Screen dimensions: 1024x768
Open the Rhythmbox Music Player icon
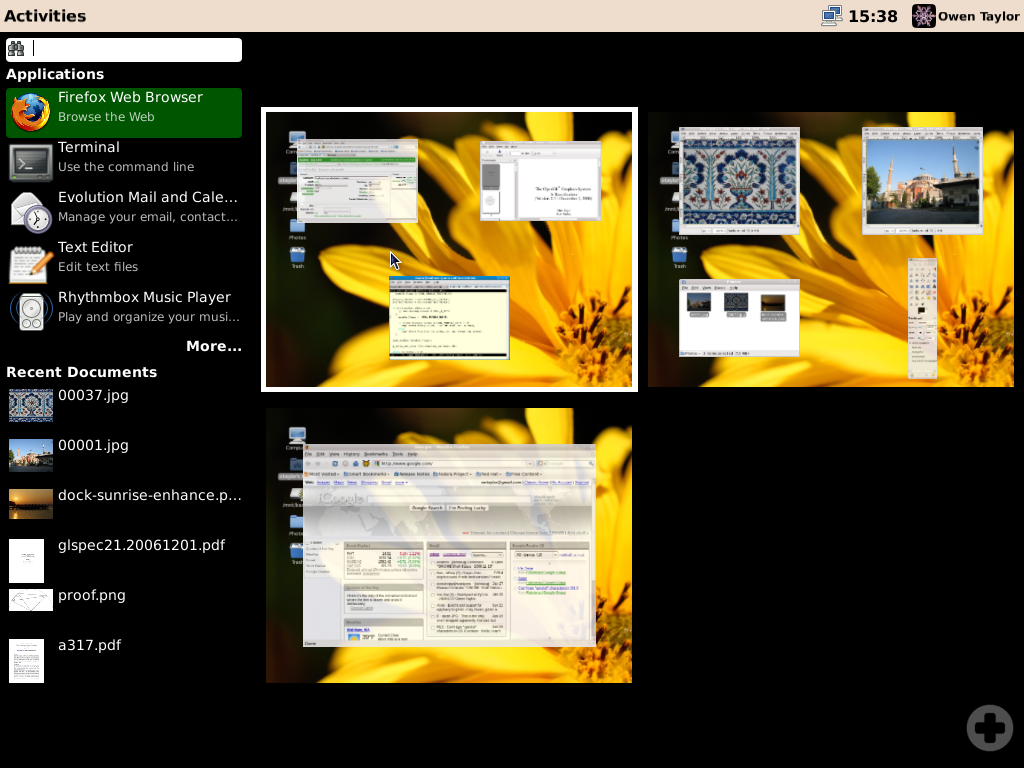[30, 311]
